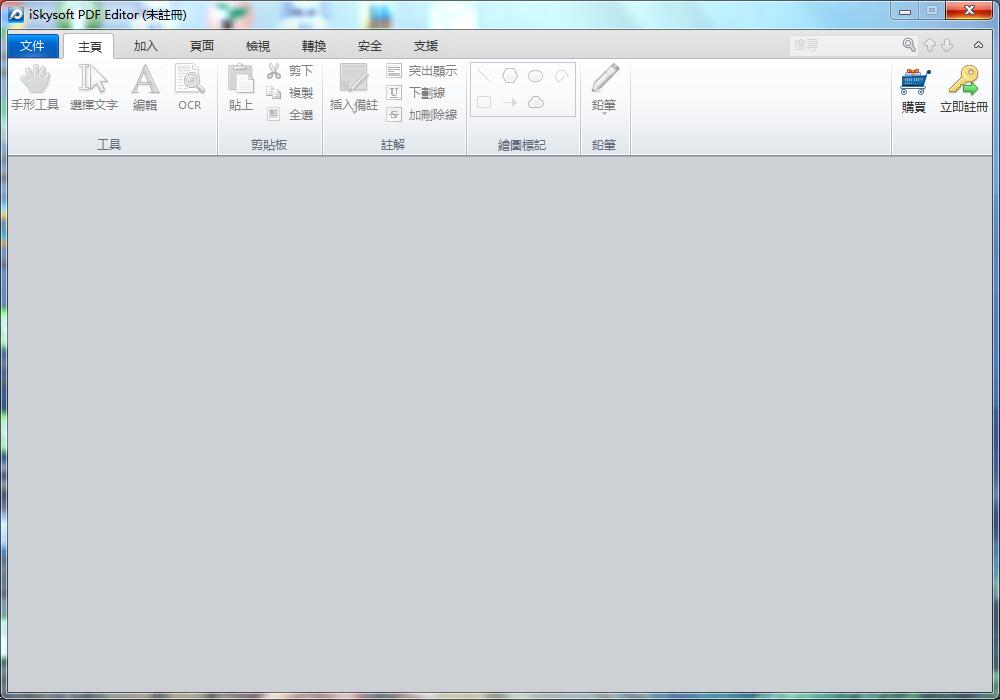Toggle 加刪除線 strikethrough annotation

coord(421,115)
